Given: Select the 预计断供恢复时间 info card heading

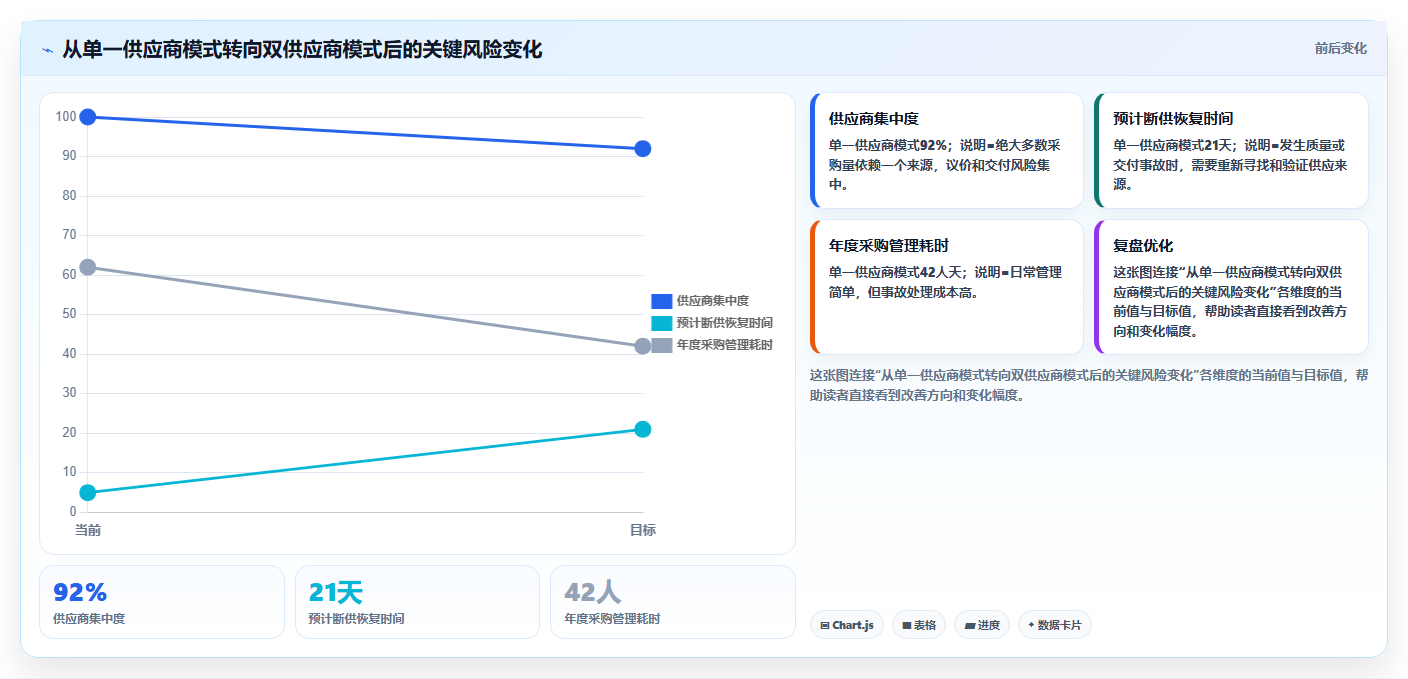Looking at the screenshot, I should point(1173,118).
